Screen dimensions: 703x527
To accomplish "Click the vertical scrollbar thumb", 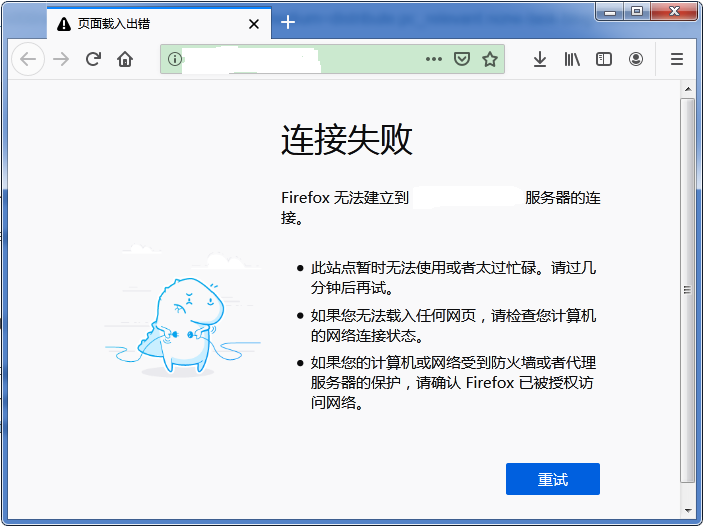I will click(687, 290).
